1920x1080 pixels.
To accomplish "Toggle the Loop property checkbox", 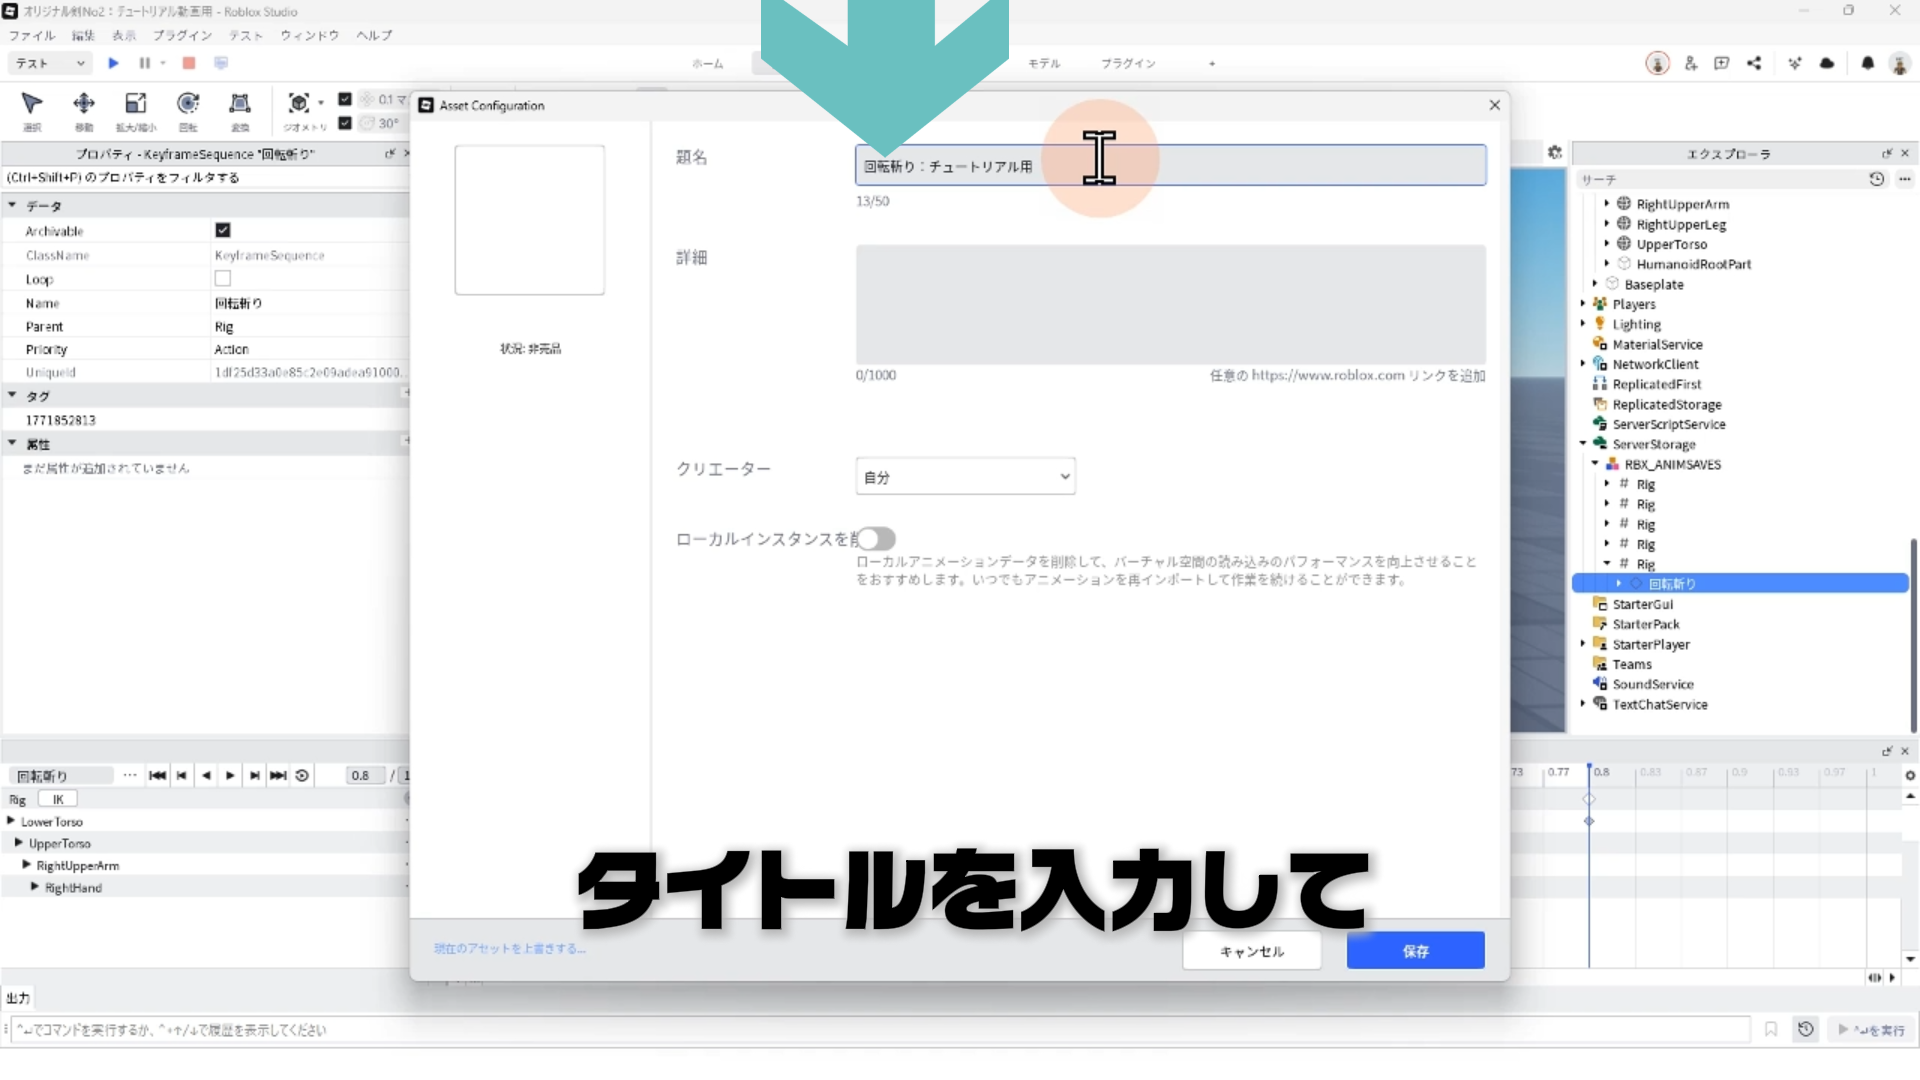I will 223,279.
